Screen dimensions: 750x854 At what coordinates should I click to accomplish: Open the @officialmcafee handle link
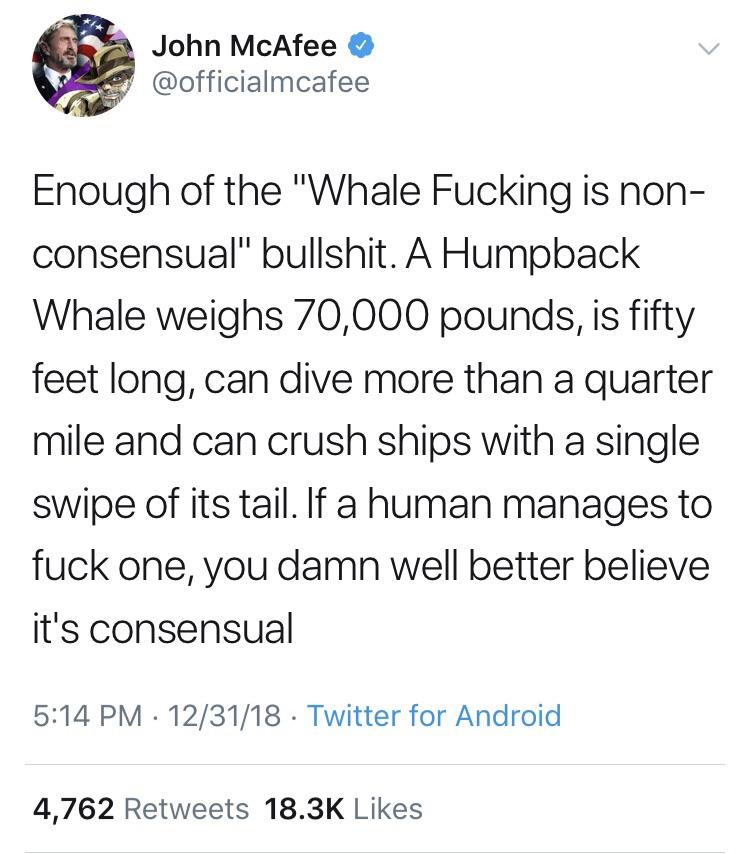261,82
